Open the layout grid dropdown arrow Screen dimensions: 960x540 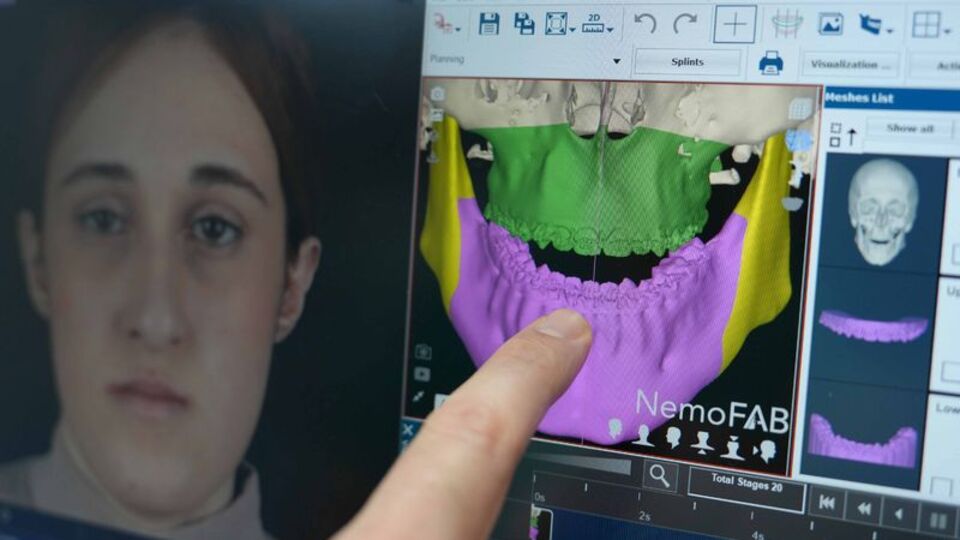click(947, 31)
